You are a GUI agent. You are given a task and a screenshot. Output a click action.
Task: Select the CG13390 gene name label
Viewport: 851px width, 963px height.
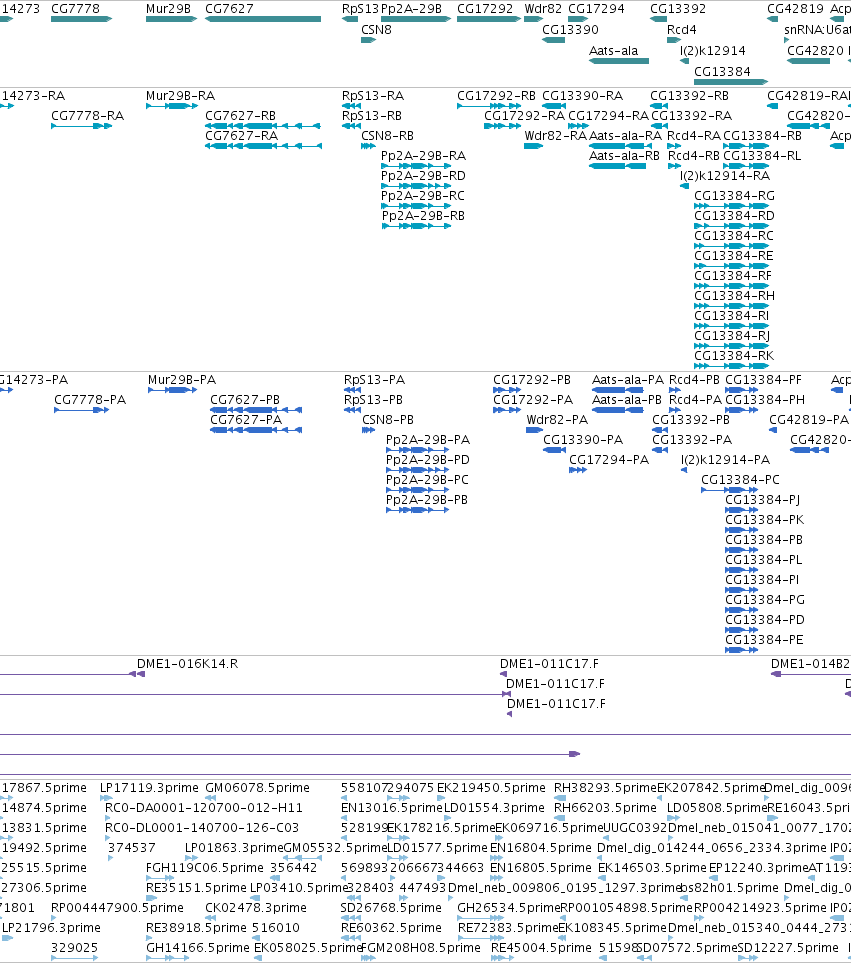(570, 29)
